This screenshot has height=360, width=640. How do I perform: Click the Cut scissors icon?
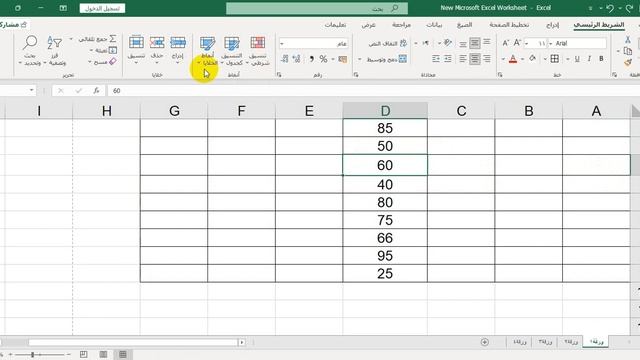click(628, 40)
